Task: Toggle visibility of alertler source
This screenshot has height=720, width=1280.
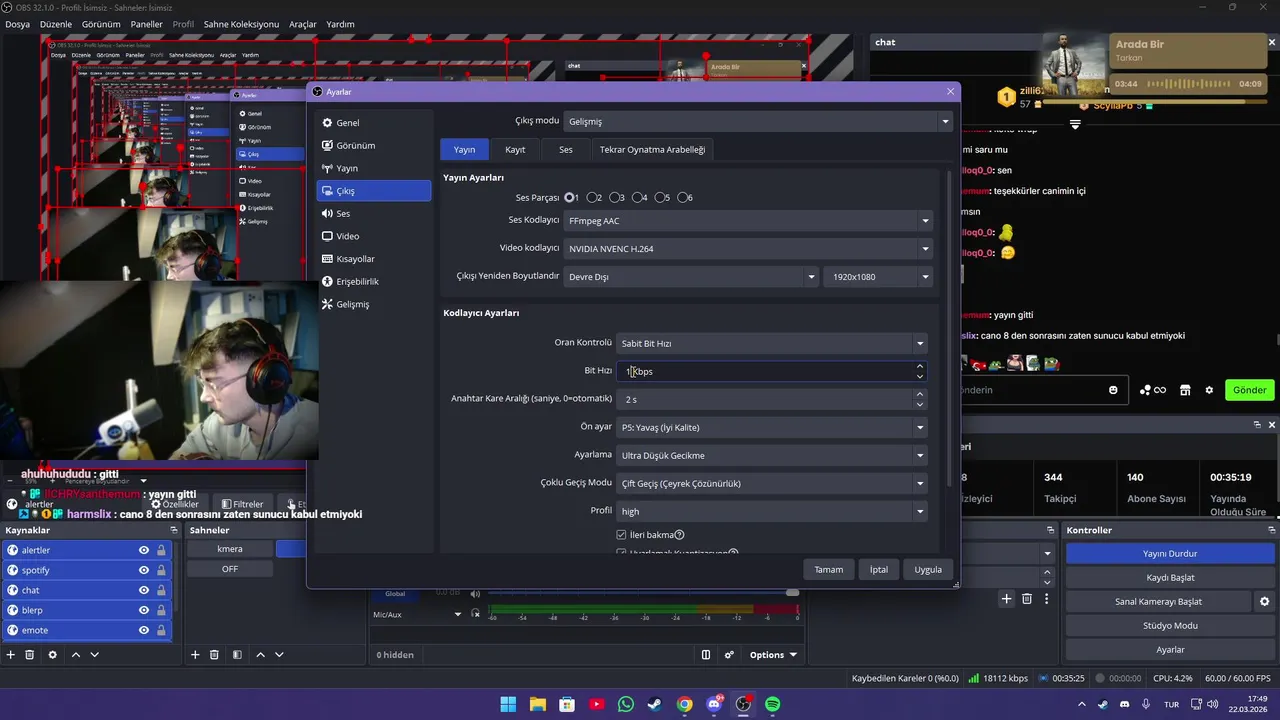Action: (x=144, y=550)
